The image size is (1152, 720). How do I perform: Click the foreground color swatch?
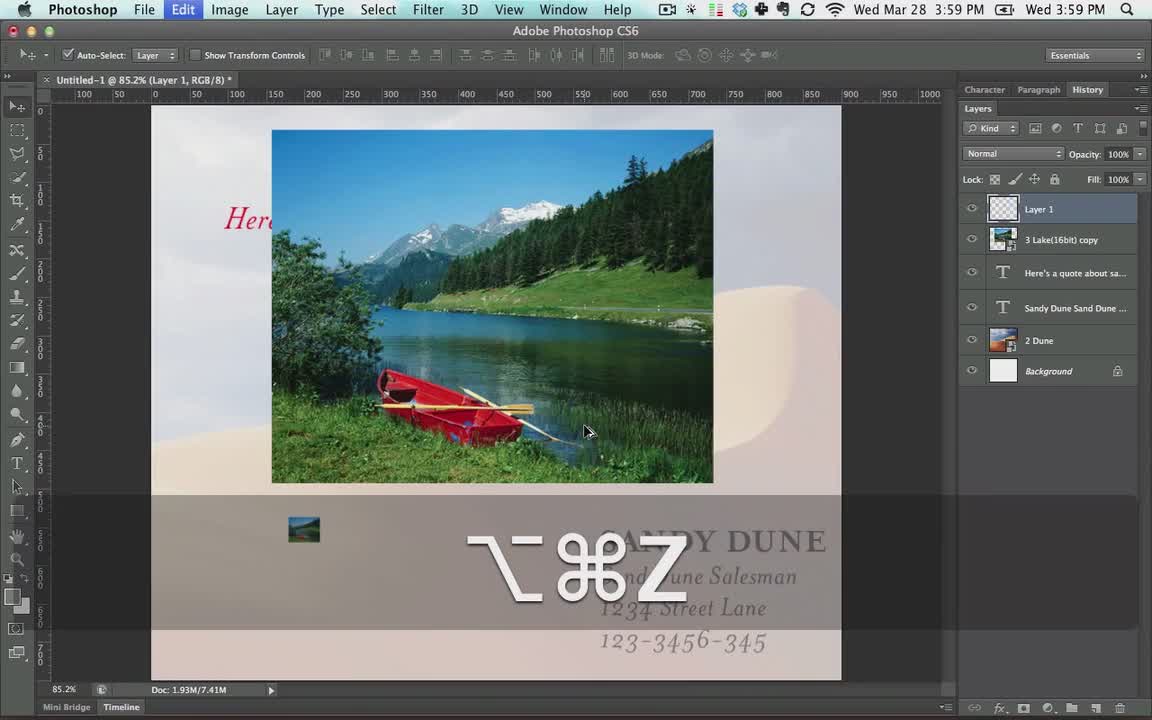[x=12, y=597]
